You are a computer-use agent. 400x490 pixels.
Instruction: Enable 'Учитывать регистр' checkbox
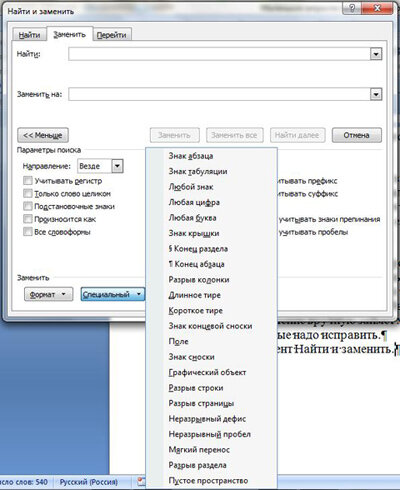(28, 181)
